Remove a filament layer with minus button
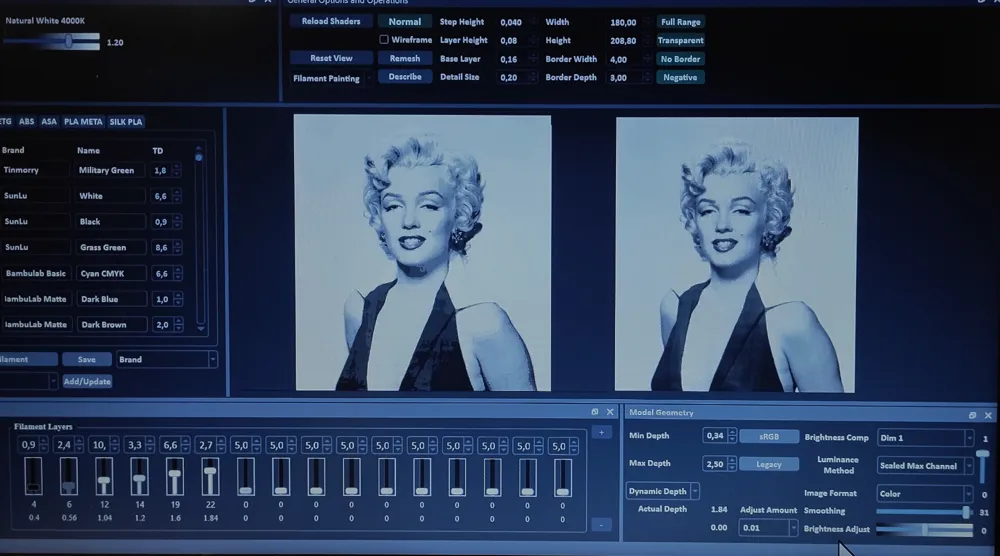This screenshot has width=1000, height=556. 601,525
